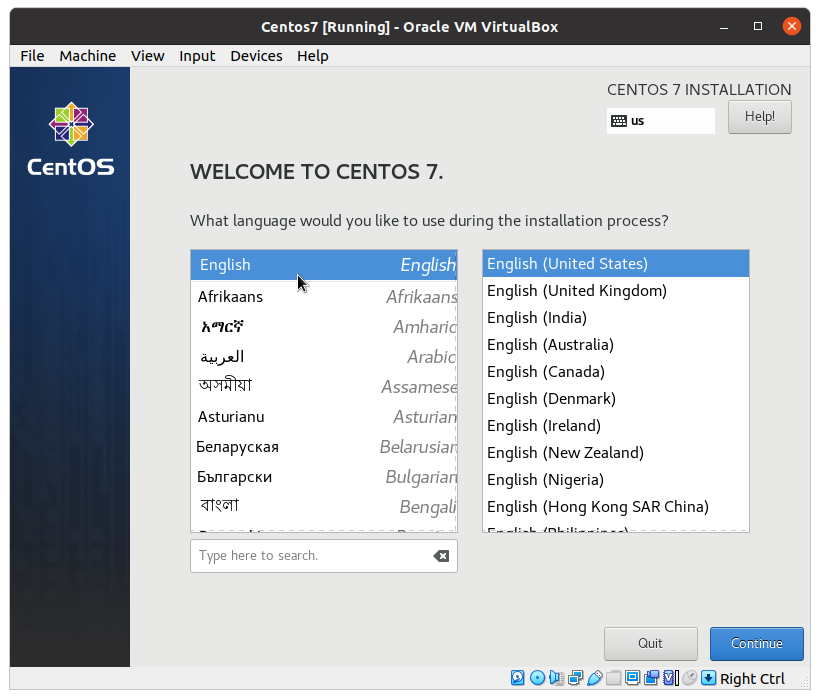Viewport: 820px width, 699px height.
Task: Click the network adapters status icon
Action: coord(576,678)
